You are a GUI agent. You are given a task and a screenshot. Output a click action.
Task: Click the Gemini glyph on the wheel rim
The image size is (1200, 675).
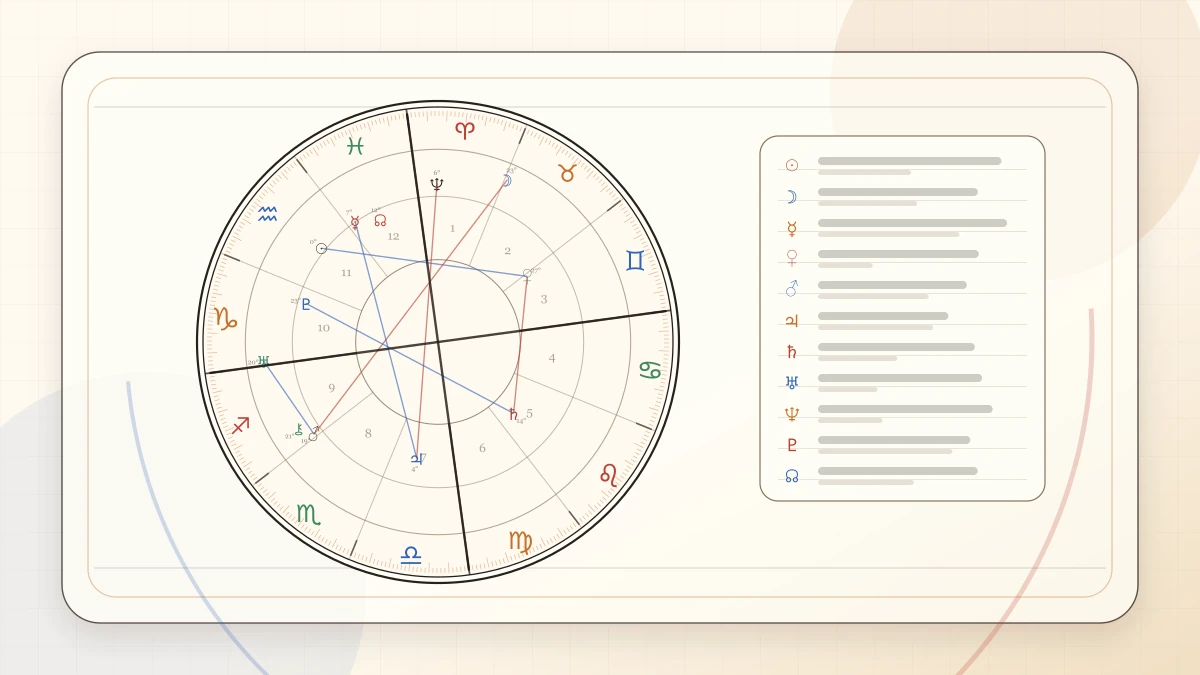tap(635, 261)
